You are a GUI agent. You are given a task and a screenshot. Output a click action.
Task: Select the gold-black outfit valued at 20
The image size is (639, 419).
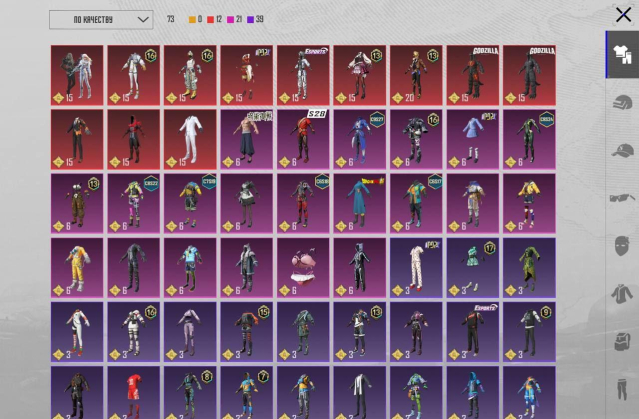pos(416,75)
